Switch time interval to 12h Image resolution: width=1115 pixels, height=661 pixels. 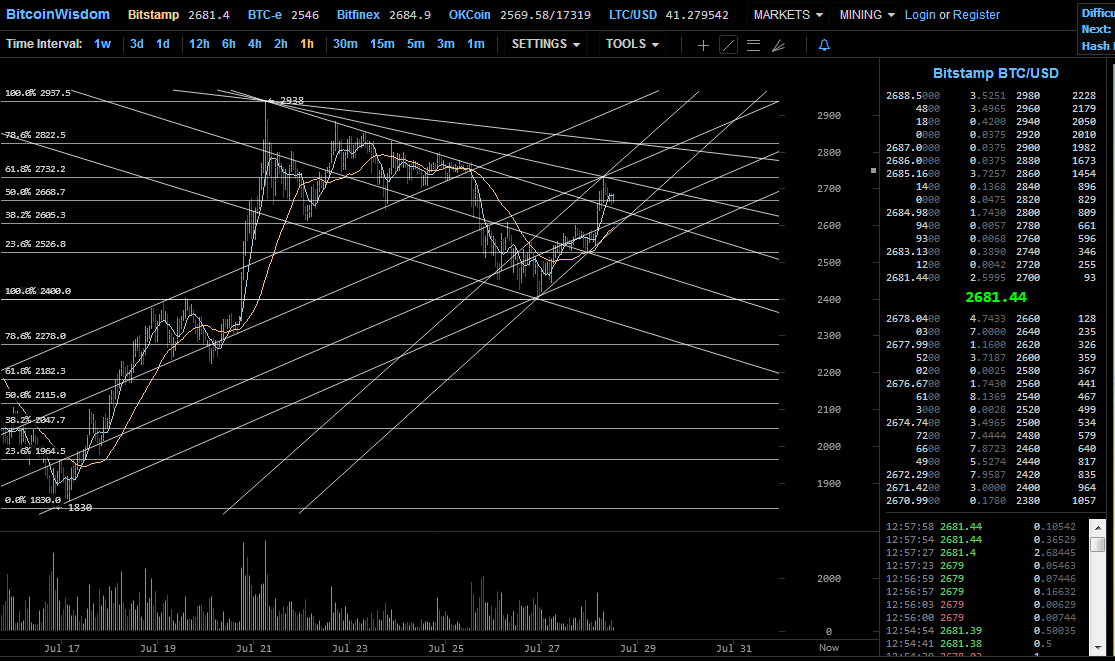pos(199,44)
